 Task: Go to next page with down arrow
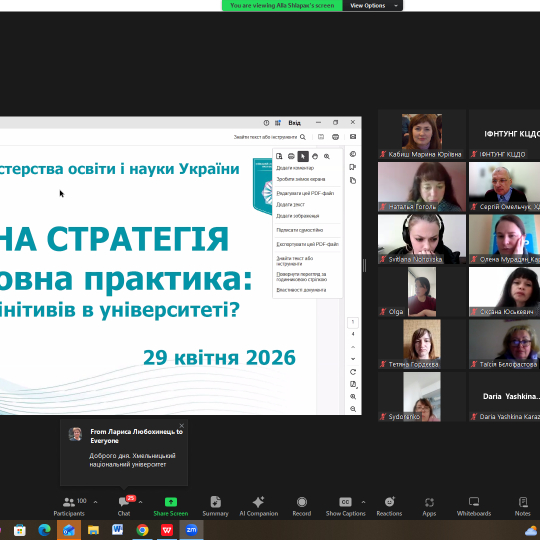pyautogui.click(x=353, y=359)
